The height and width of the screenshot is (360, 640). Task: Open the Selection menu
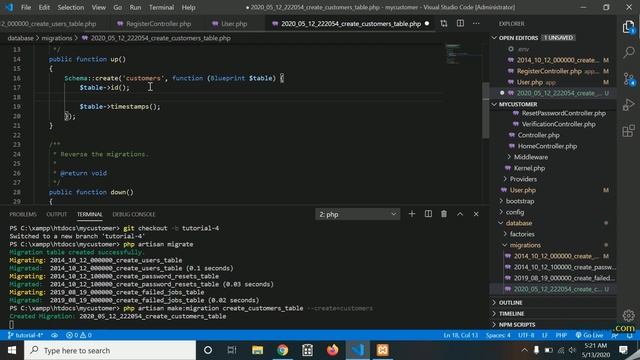click(x=71, y=7)
